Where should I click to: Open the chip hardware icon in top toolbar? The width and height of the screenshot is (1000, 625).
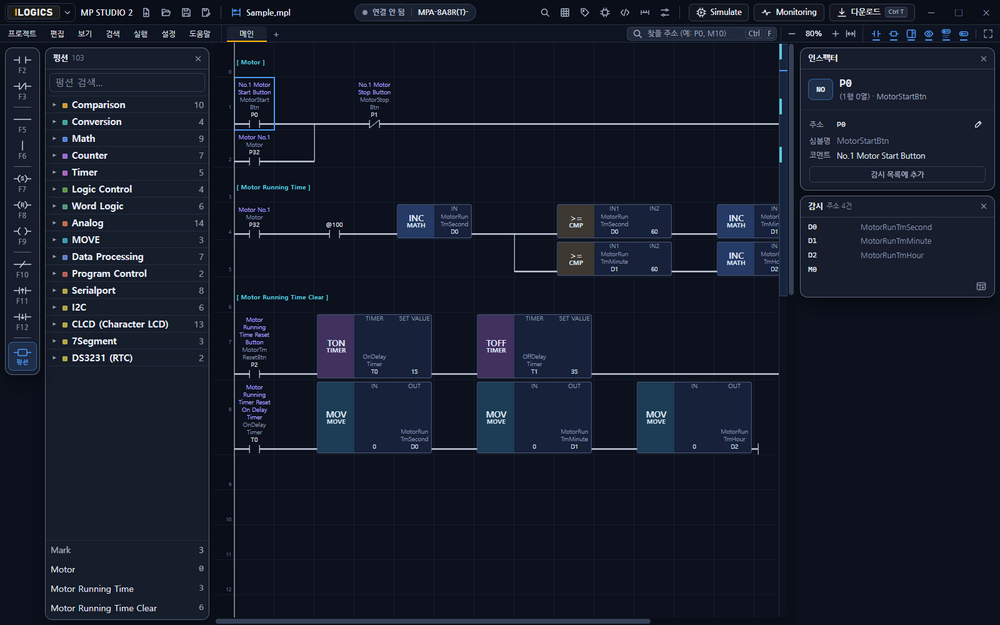[x=605, y=12]
